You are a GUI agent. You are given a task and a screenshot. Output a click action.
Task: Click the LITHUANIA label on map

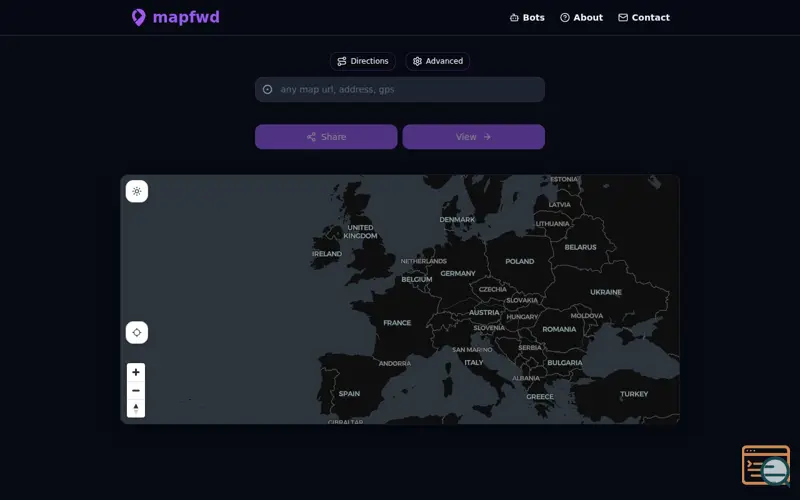click(x=552, y=223)
